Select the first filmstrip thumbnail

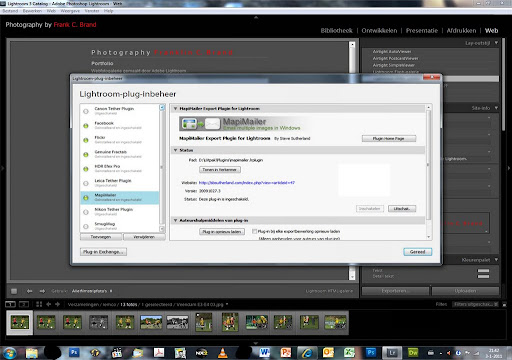(20, 322)
